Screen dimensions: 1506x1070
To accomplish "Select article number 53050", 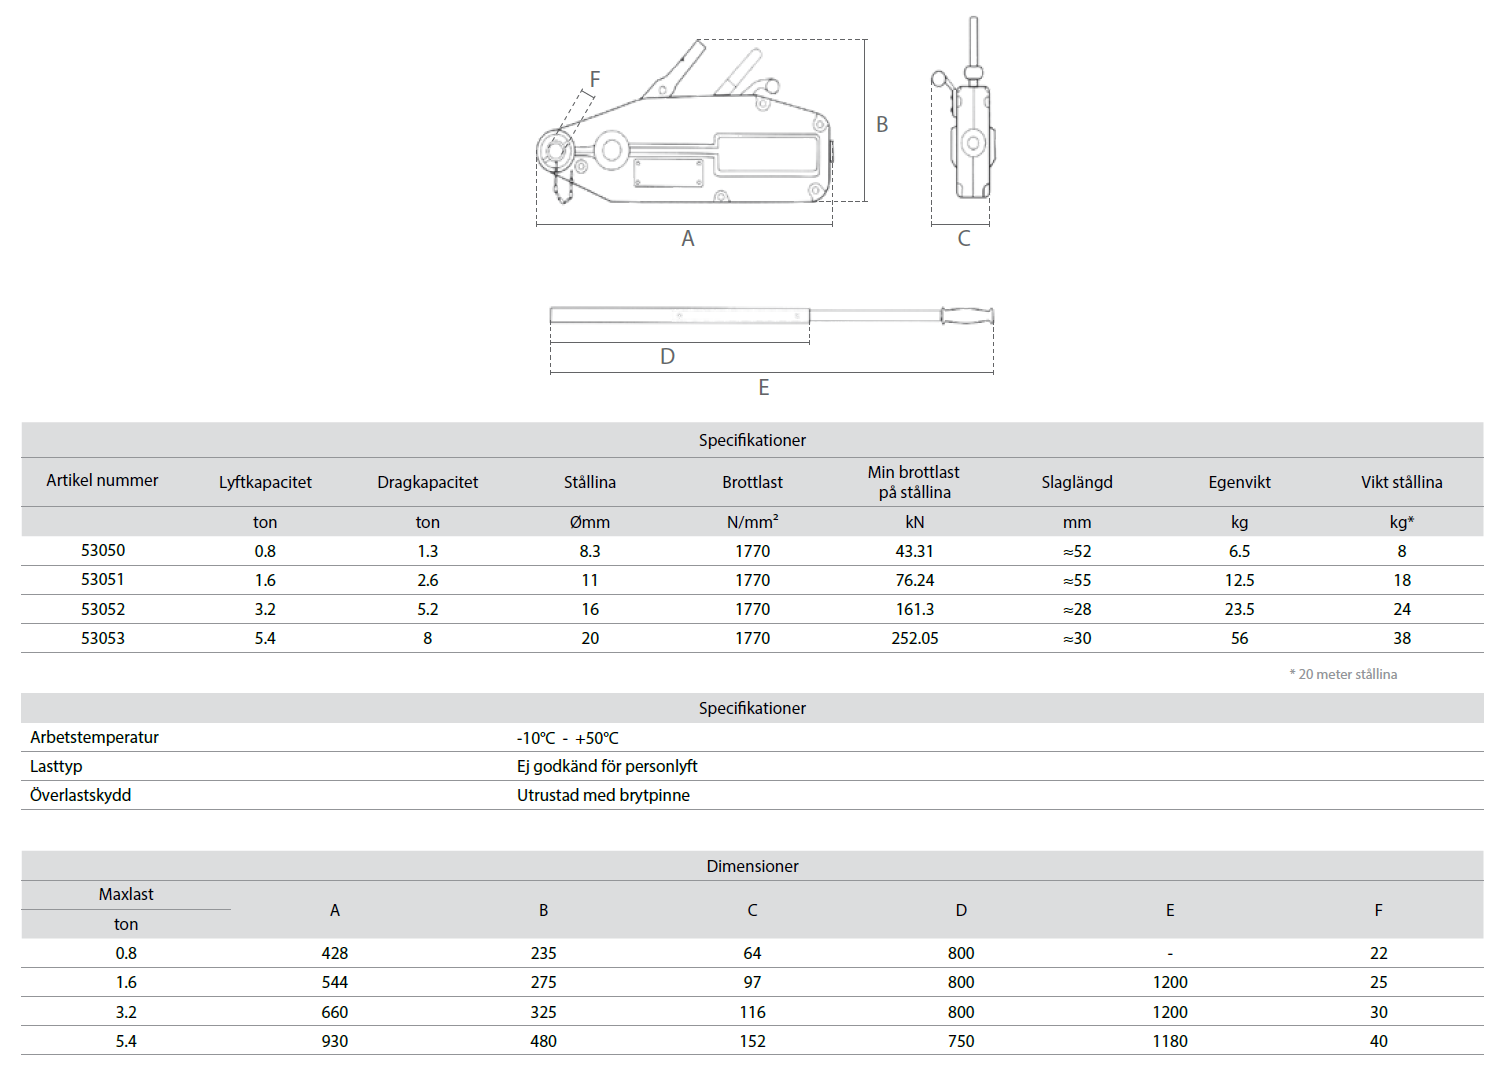I will tap(103, 550).
